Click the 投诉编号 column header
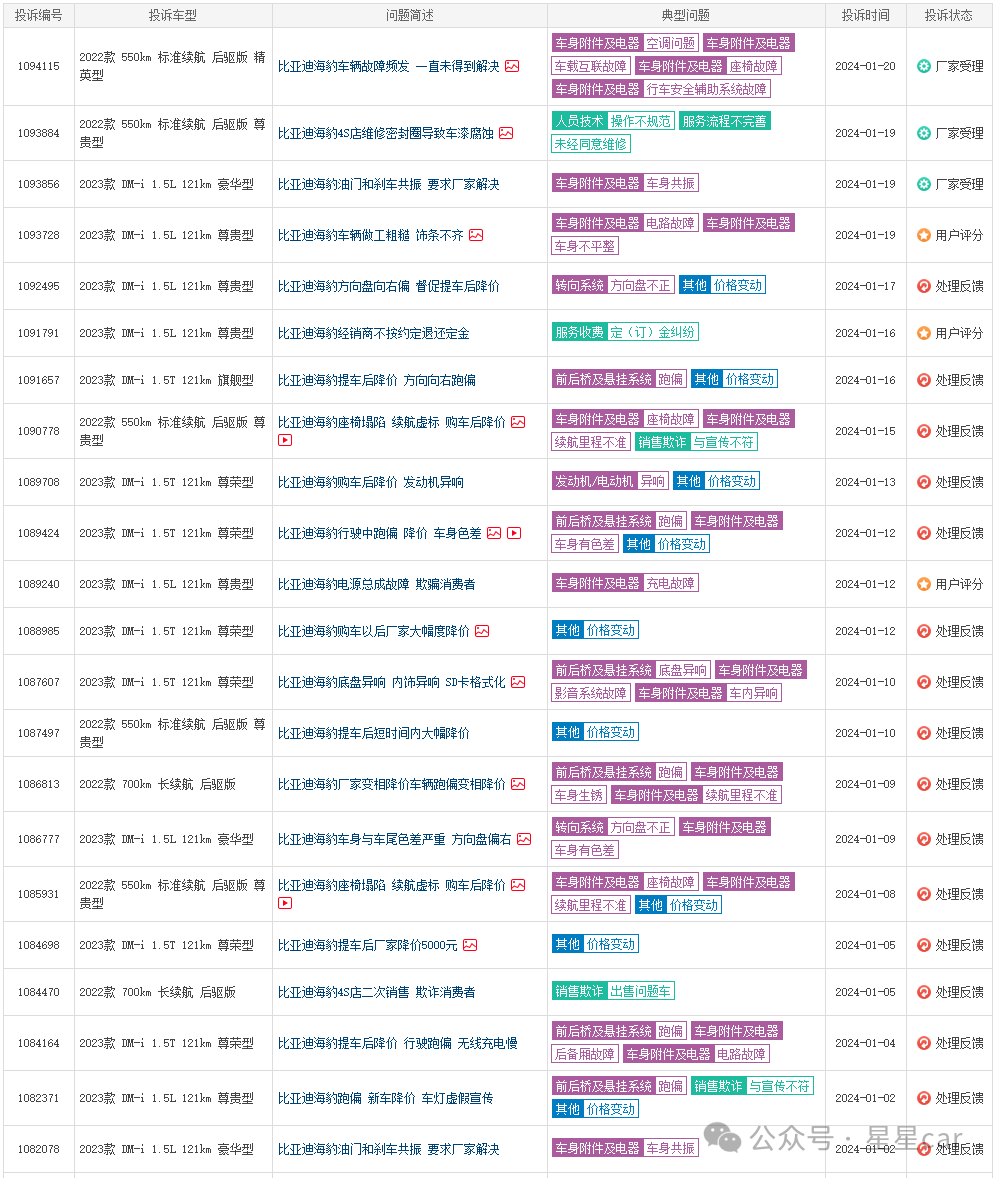Image resolution: width=993 pixels, height=1178 pixels. pyautogui.click(x=39, y=16)
